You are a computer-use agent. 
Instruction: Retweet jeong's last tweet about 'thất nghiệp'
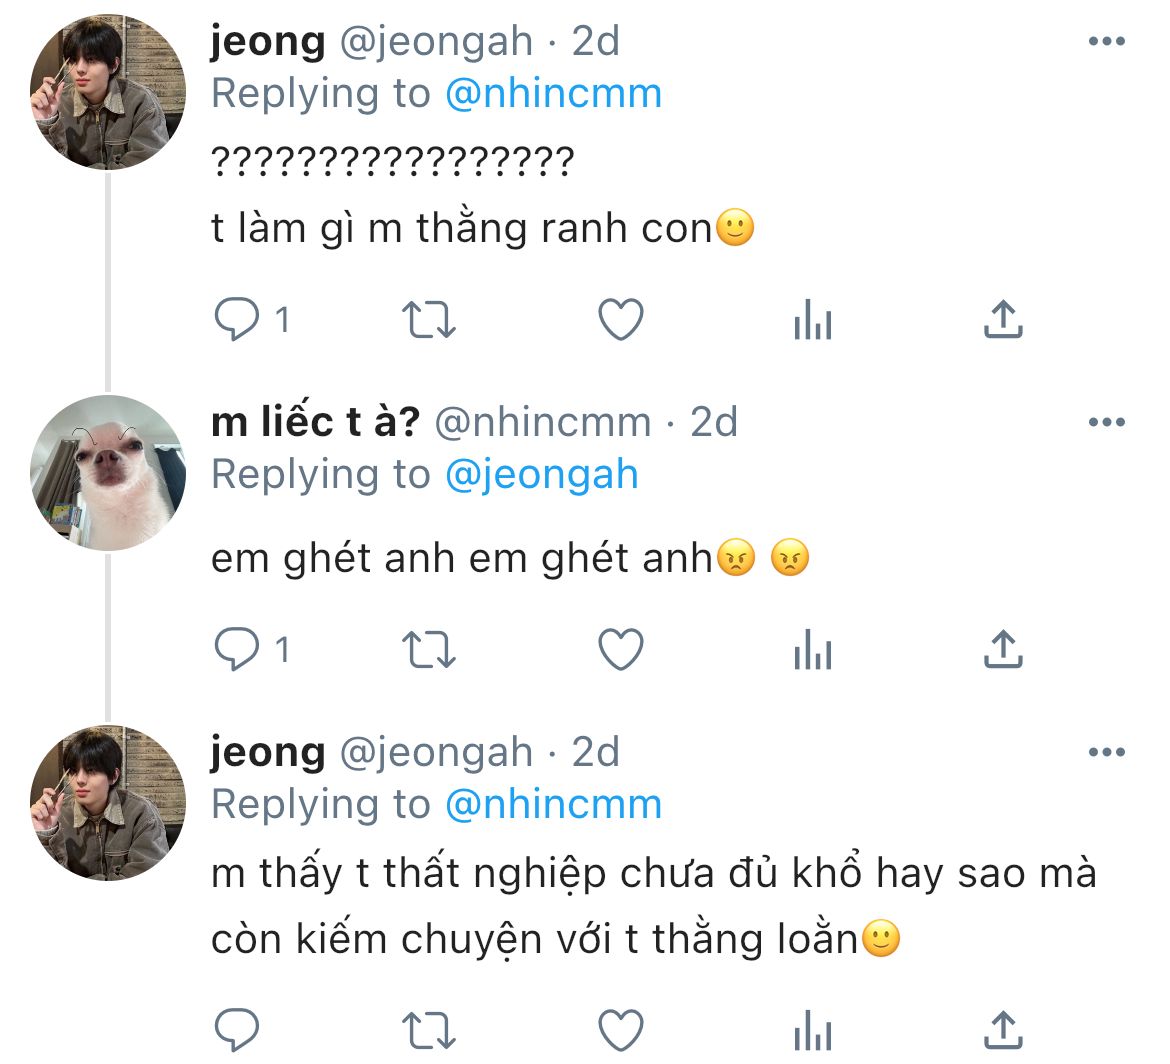click(428, 1029)
